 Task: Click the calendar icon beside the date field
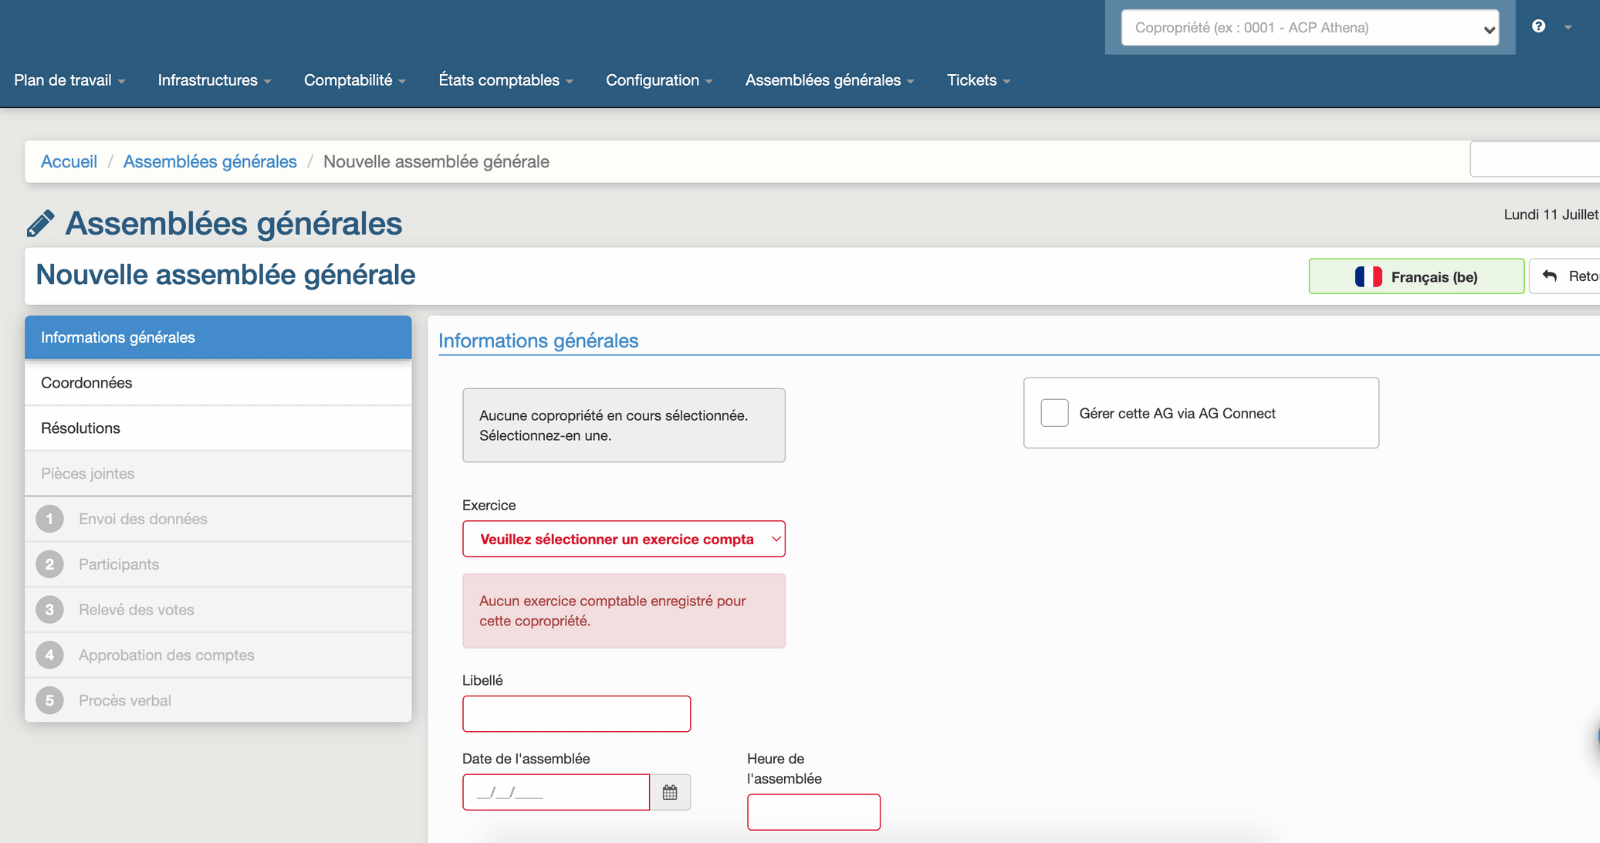click(x=670, y=792)
